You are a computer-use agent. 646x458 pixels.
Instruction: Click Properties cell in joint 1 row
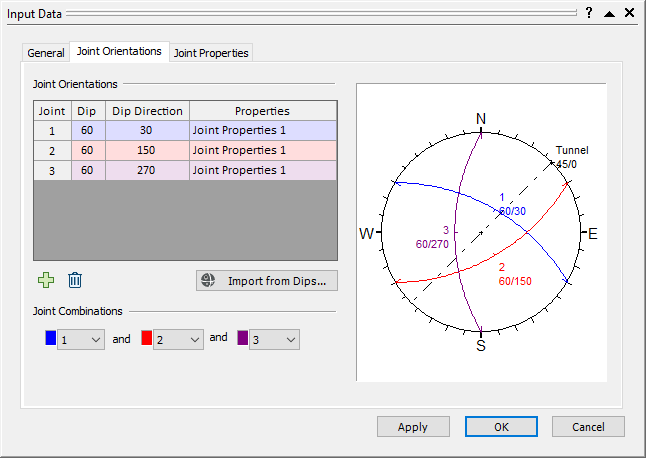263,131
